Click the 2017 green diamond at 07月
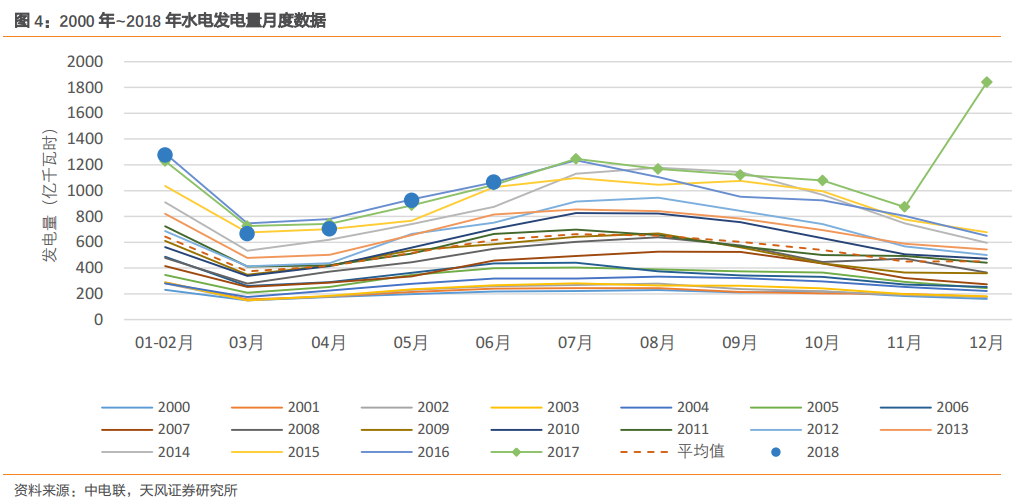 pos(575,159)
